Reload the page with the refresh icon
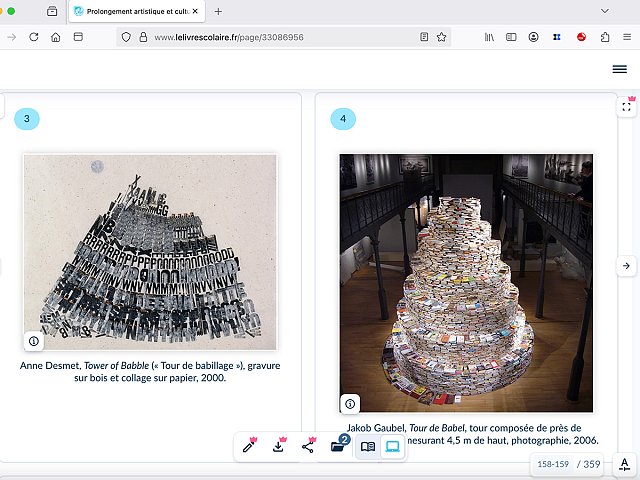 coord(34,37)
